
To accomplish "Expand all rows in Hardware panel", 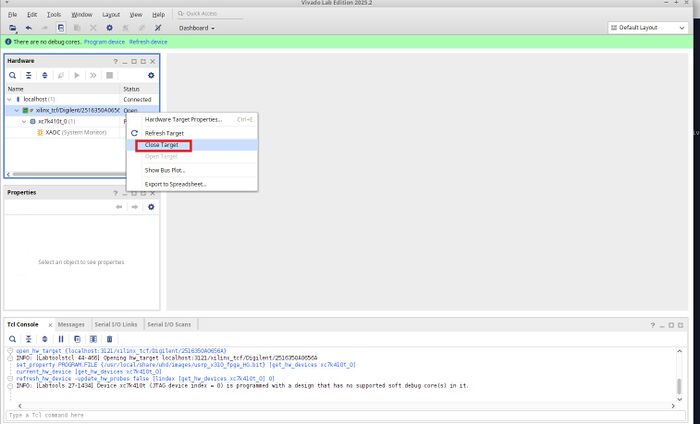I will pos(45,75).
